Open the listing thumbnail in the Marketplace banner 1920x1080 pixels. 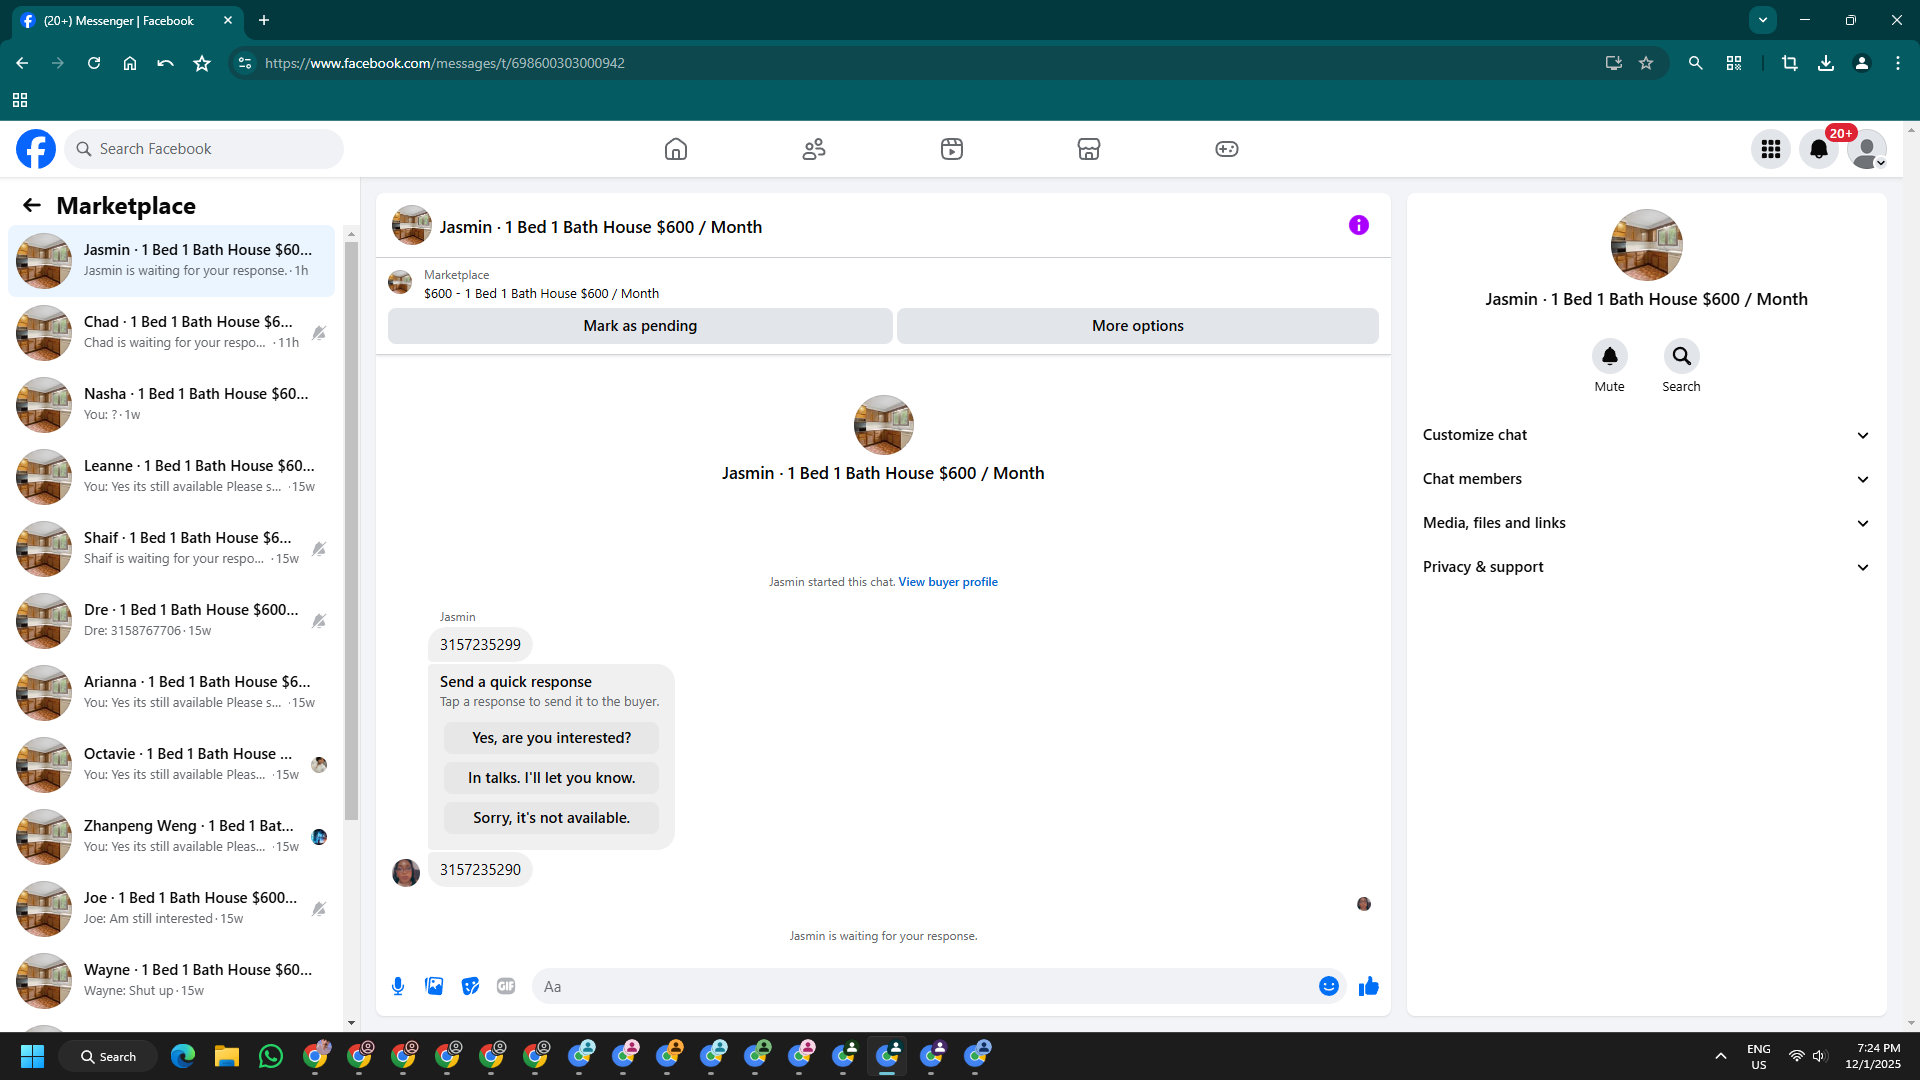tap(400, 283)
